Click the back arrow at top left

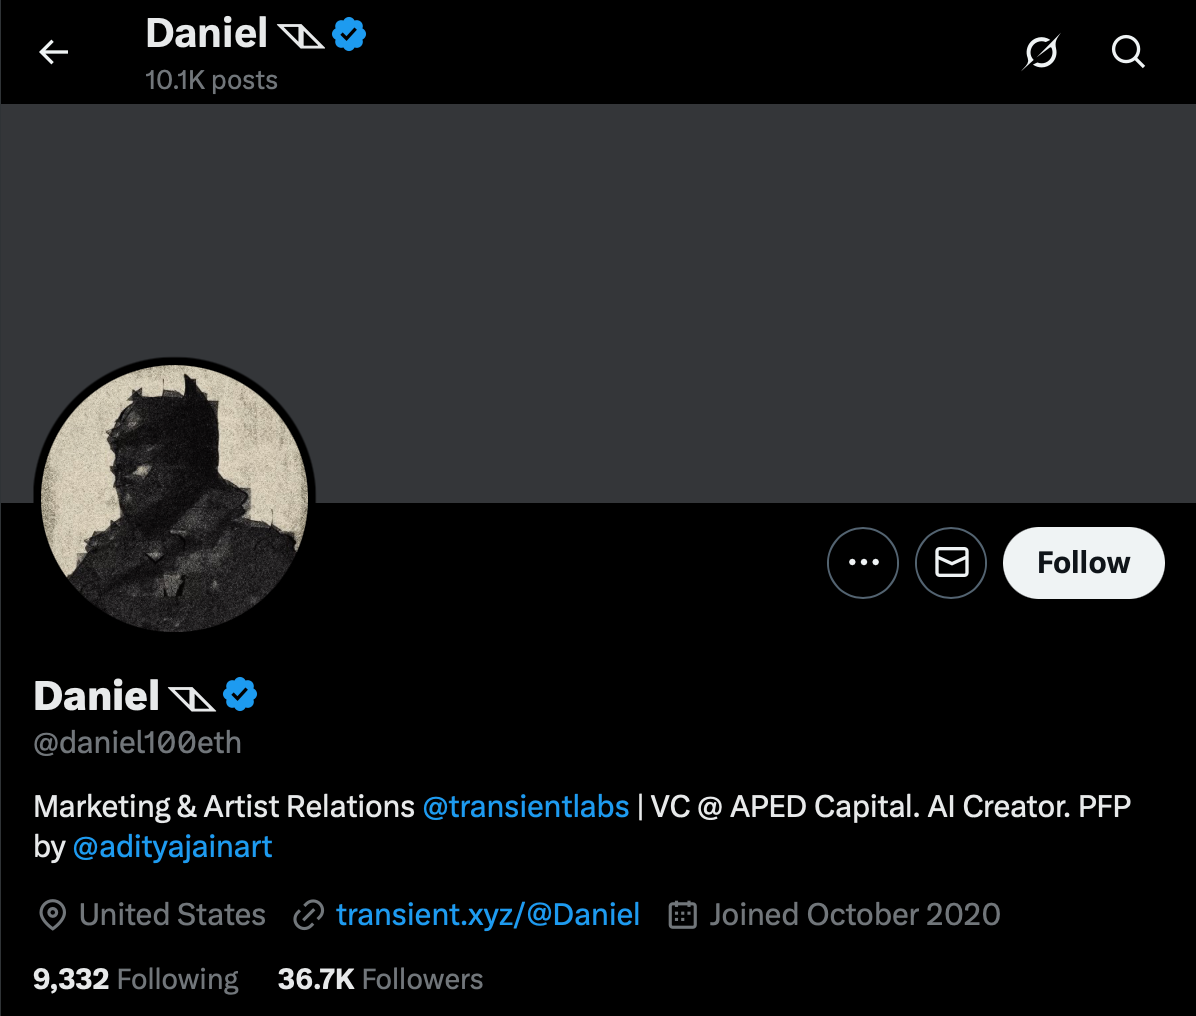53,52
